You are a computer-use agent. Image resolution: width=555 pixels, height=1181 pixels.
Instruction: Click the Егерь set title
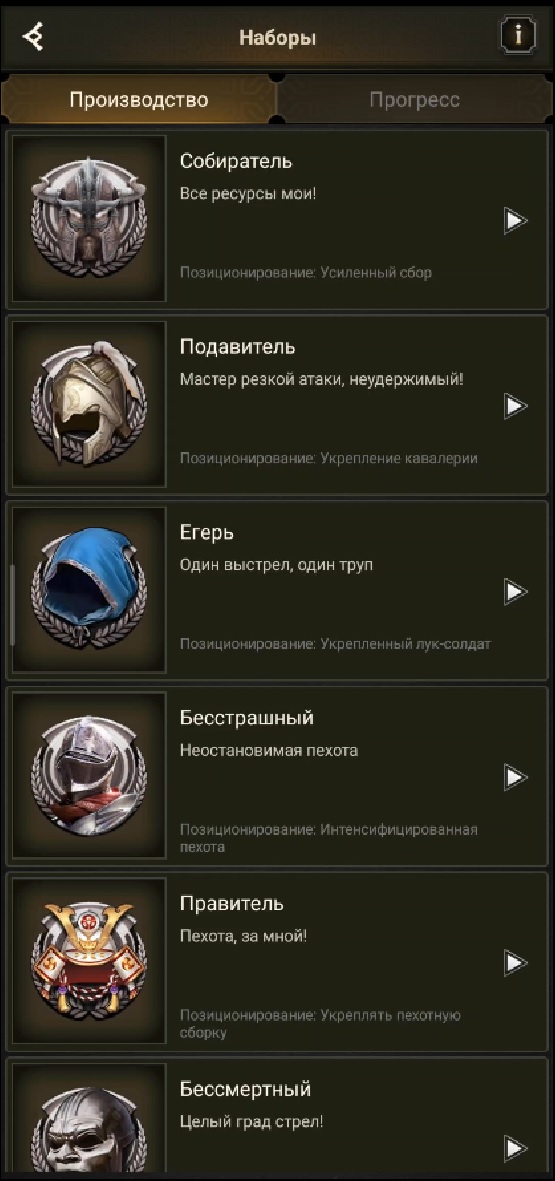click(206, 533)
